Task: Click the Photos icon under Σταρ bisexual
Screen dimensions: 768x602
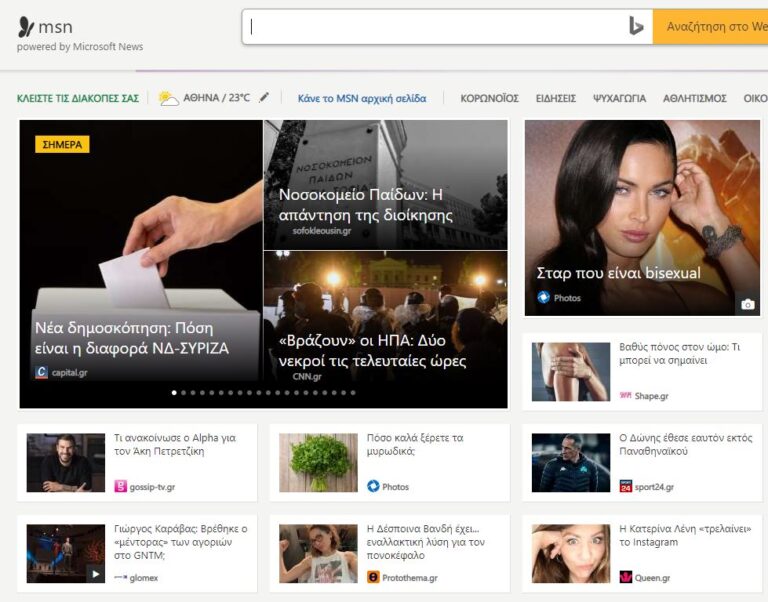Action: [543, 297]
